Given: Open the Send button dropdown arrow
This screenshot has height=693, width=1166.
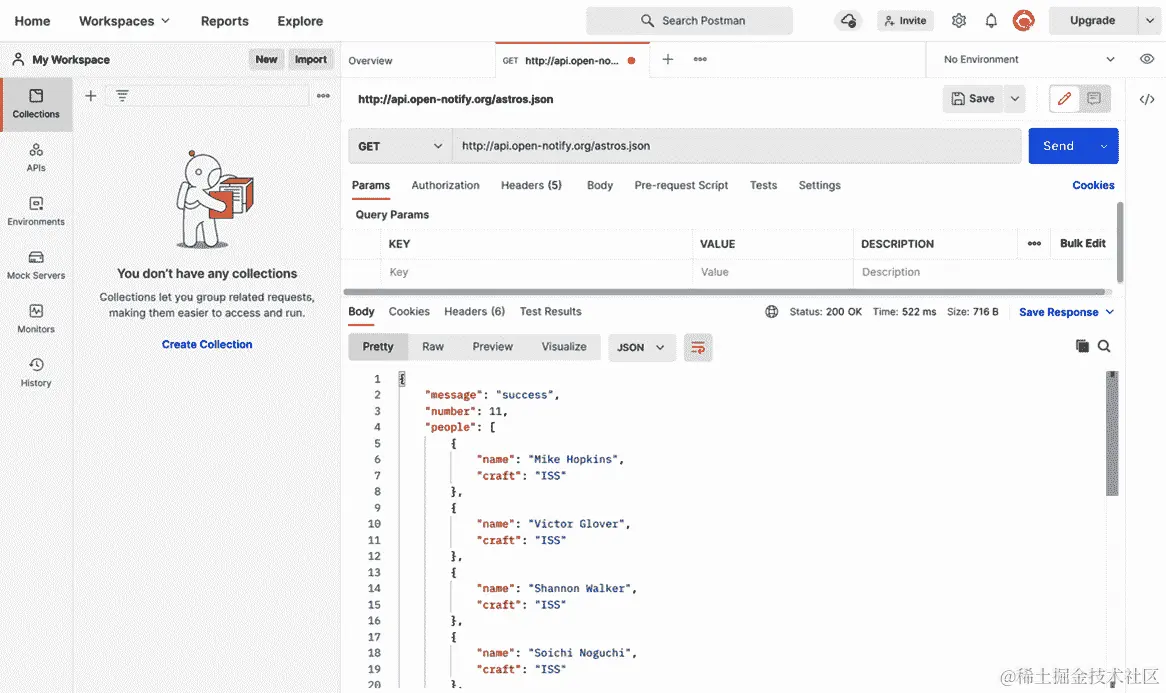Looking at the screenshot, I should click(1104, 146).
